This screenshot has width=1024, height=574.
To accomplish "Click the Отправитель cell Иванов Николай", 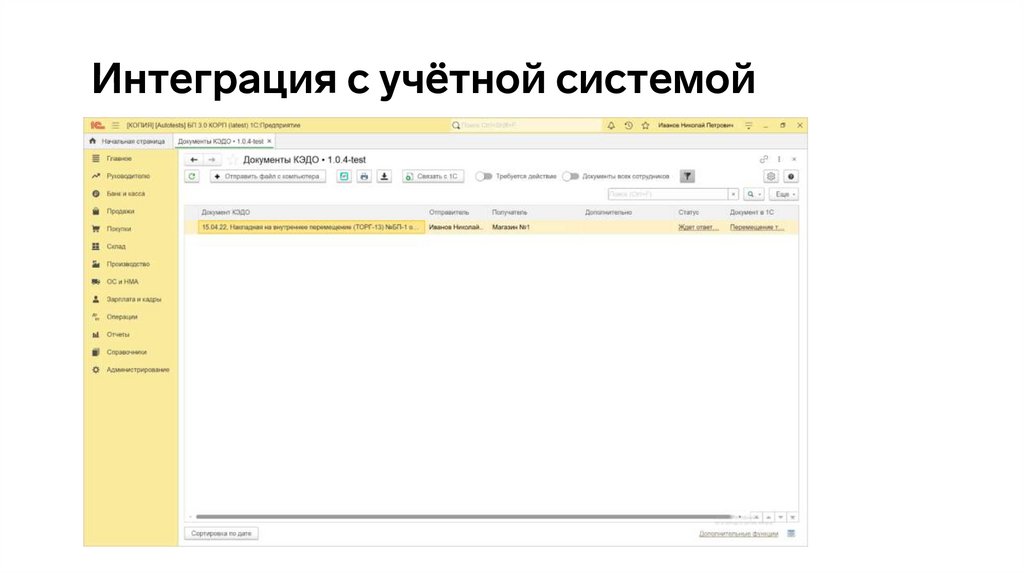I will [x=456, y=227].
